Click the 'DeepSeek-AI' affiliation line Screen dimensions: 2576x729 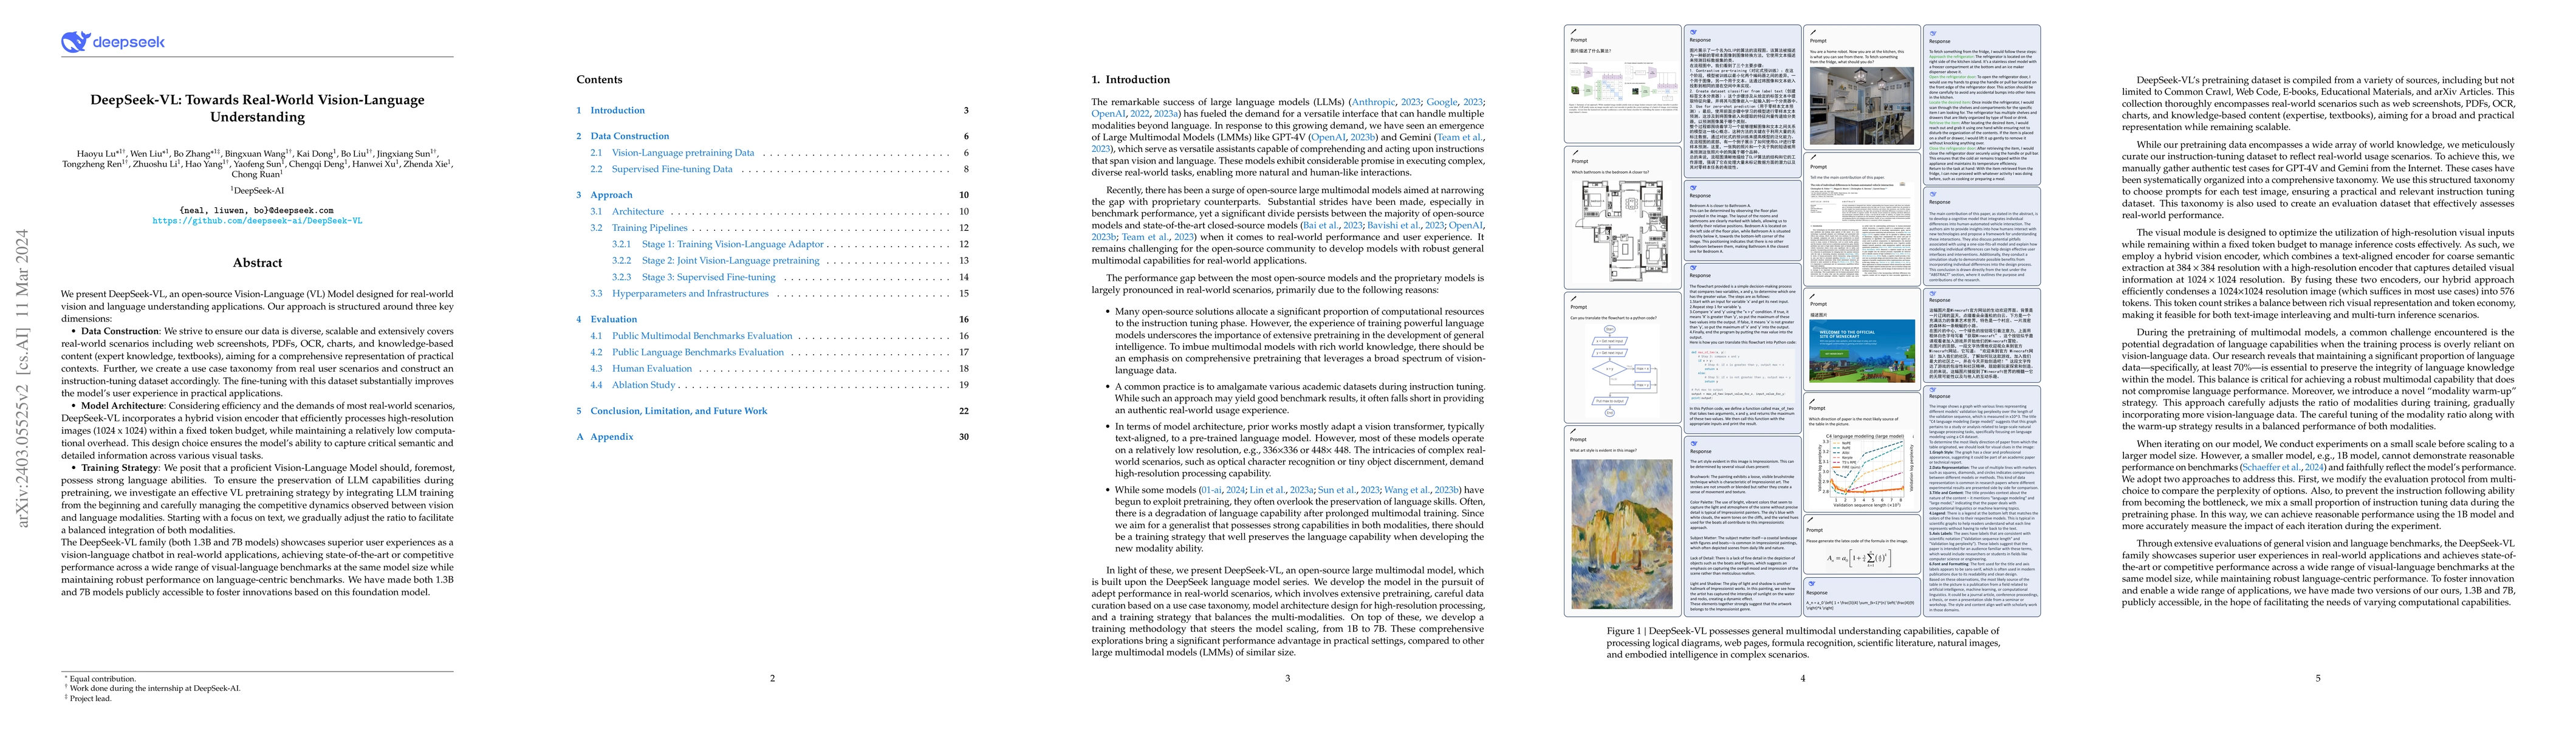point(257,190)
